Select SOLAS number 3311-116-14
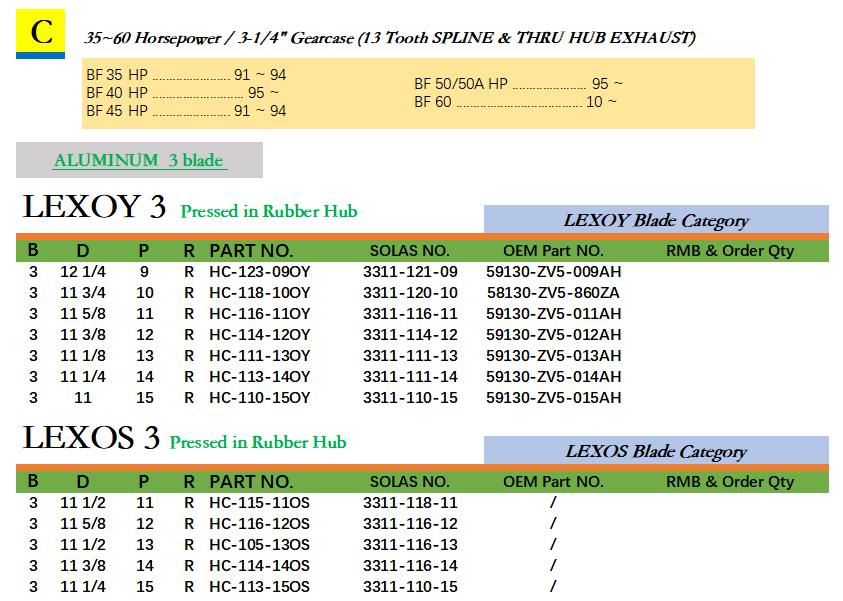843x601 pixels. tap(410, 566)
